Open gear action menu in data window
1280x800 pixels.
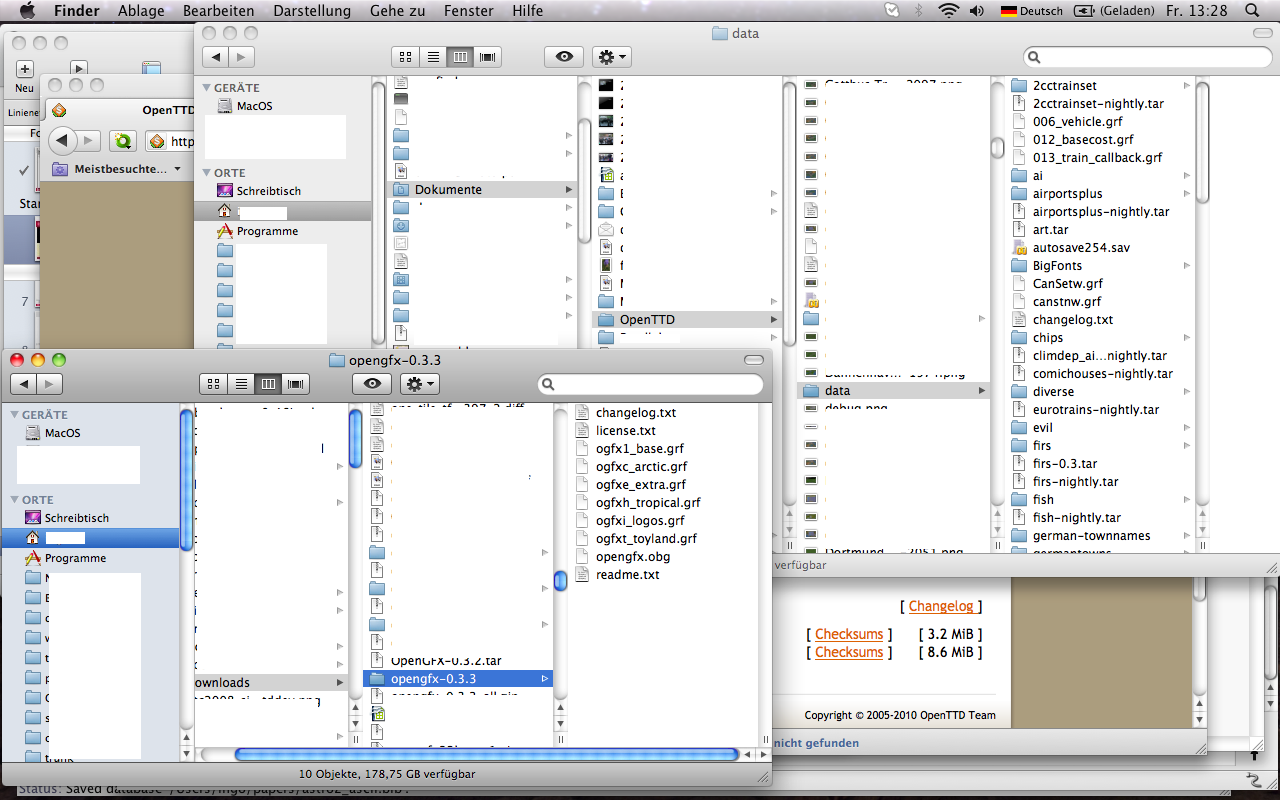click(x=612, y=57)
